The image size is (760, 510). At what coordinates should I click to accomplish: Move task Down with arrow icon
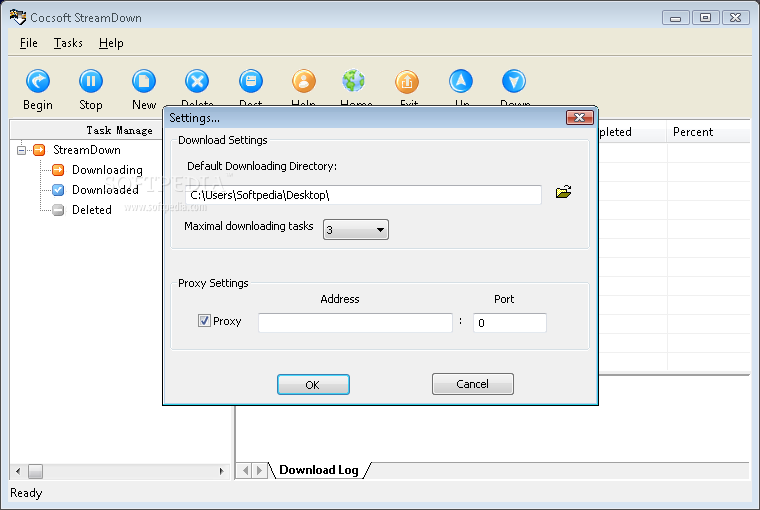click(514, 81)
